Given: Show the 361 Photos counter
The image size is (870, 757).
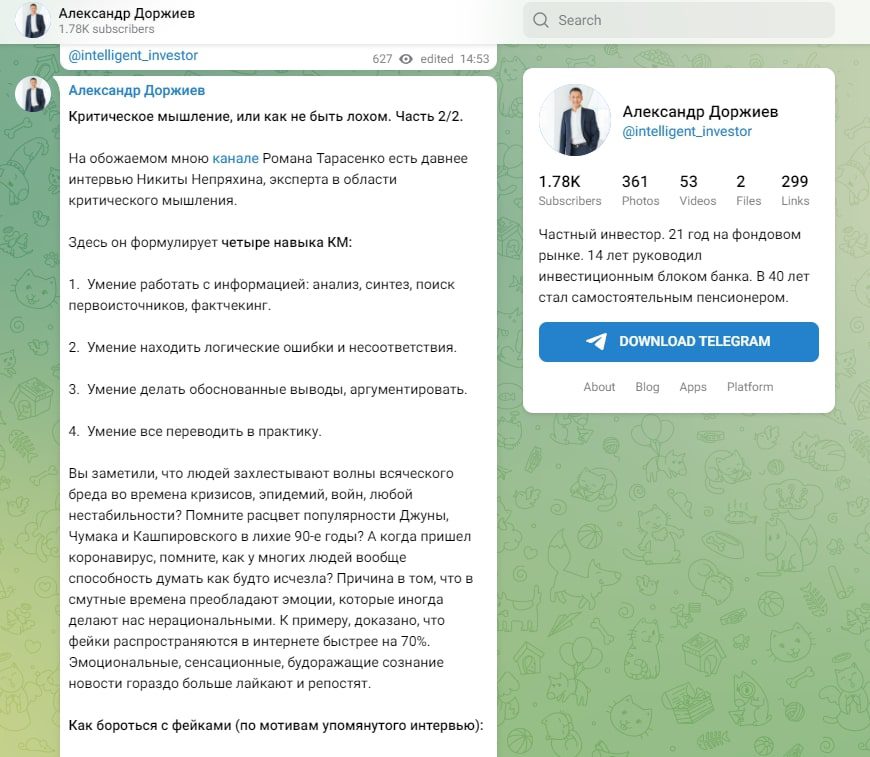Looking at the screenshot, I should [640, 190].
